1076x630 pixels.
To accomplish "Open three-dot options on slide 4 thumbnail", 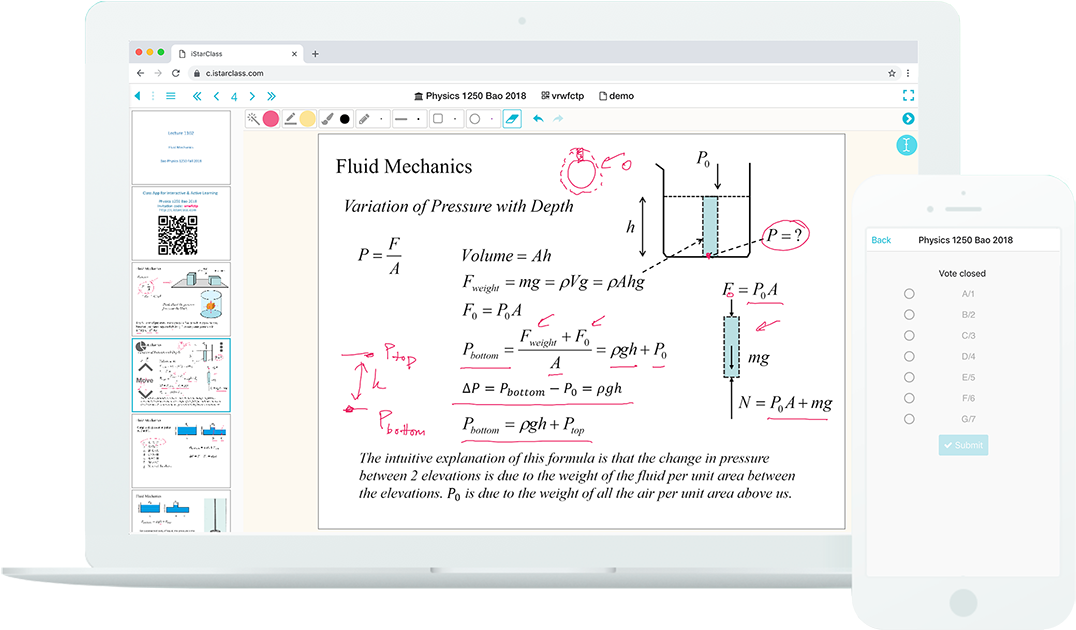I will [221, 347].
